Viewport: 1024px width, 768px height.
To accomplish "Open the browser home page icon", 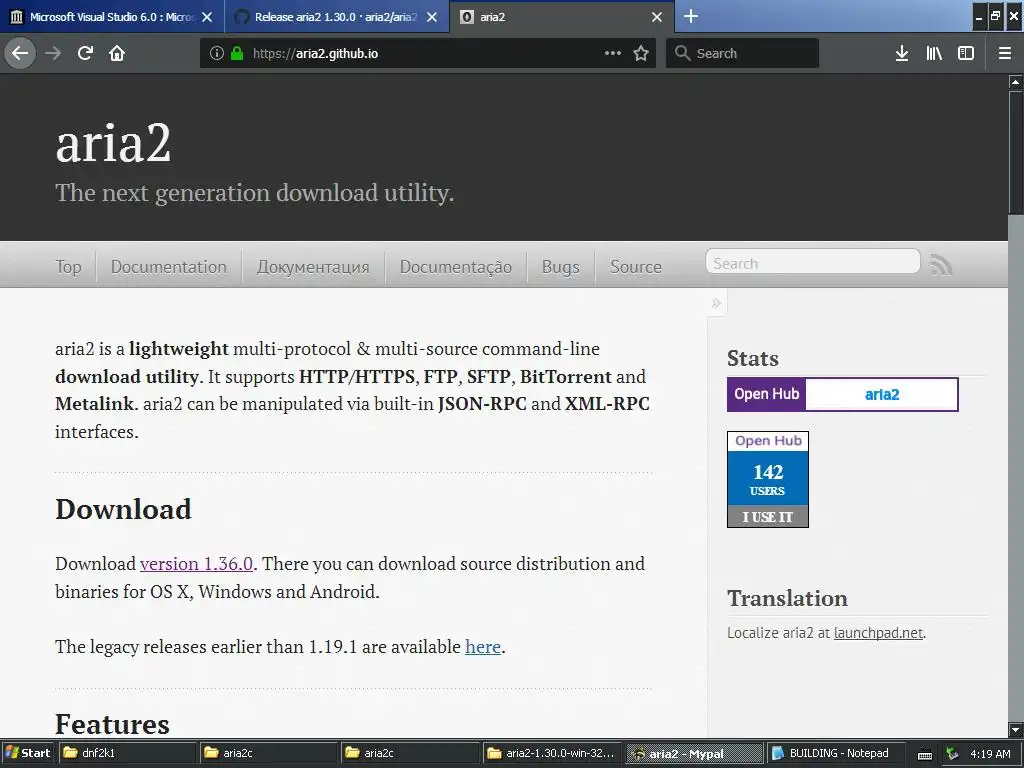I will [x=117, y=53].
